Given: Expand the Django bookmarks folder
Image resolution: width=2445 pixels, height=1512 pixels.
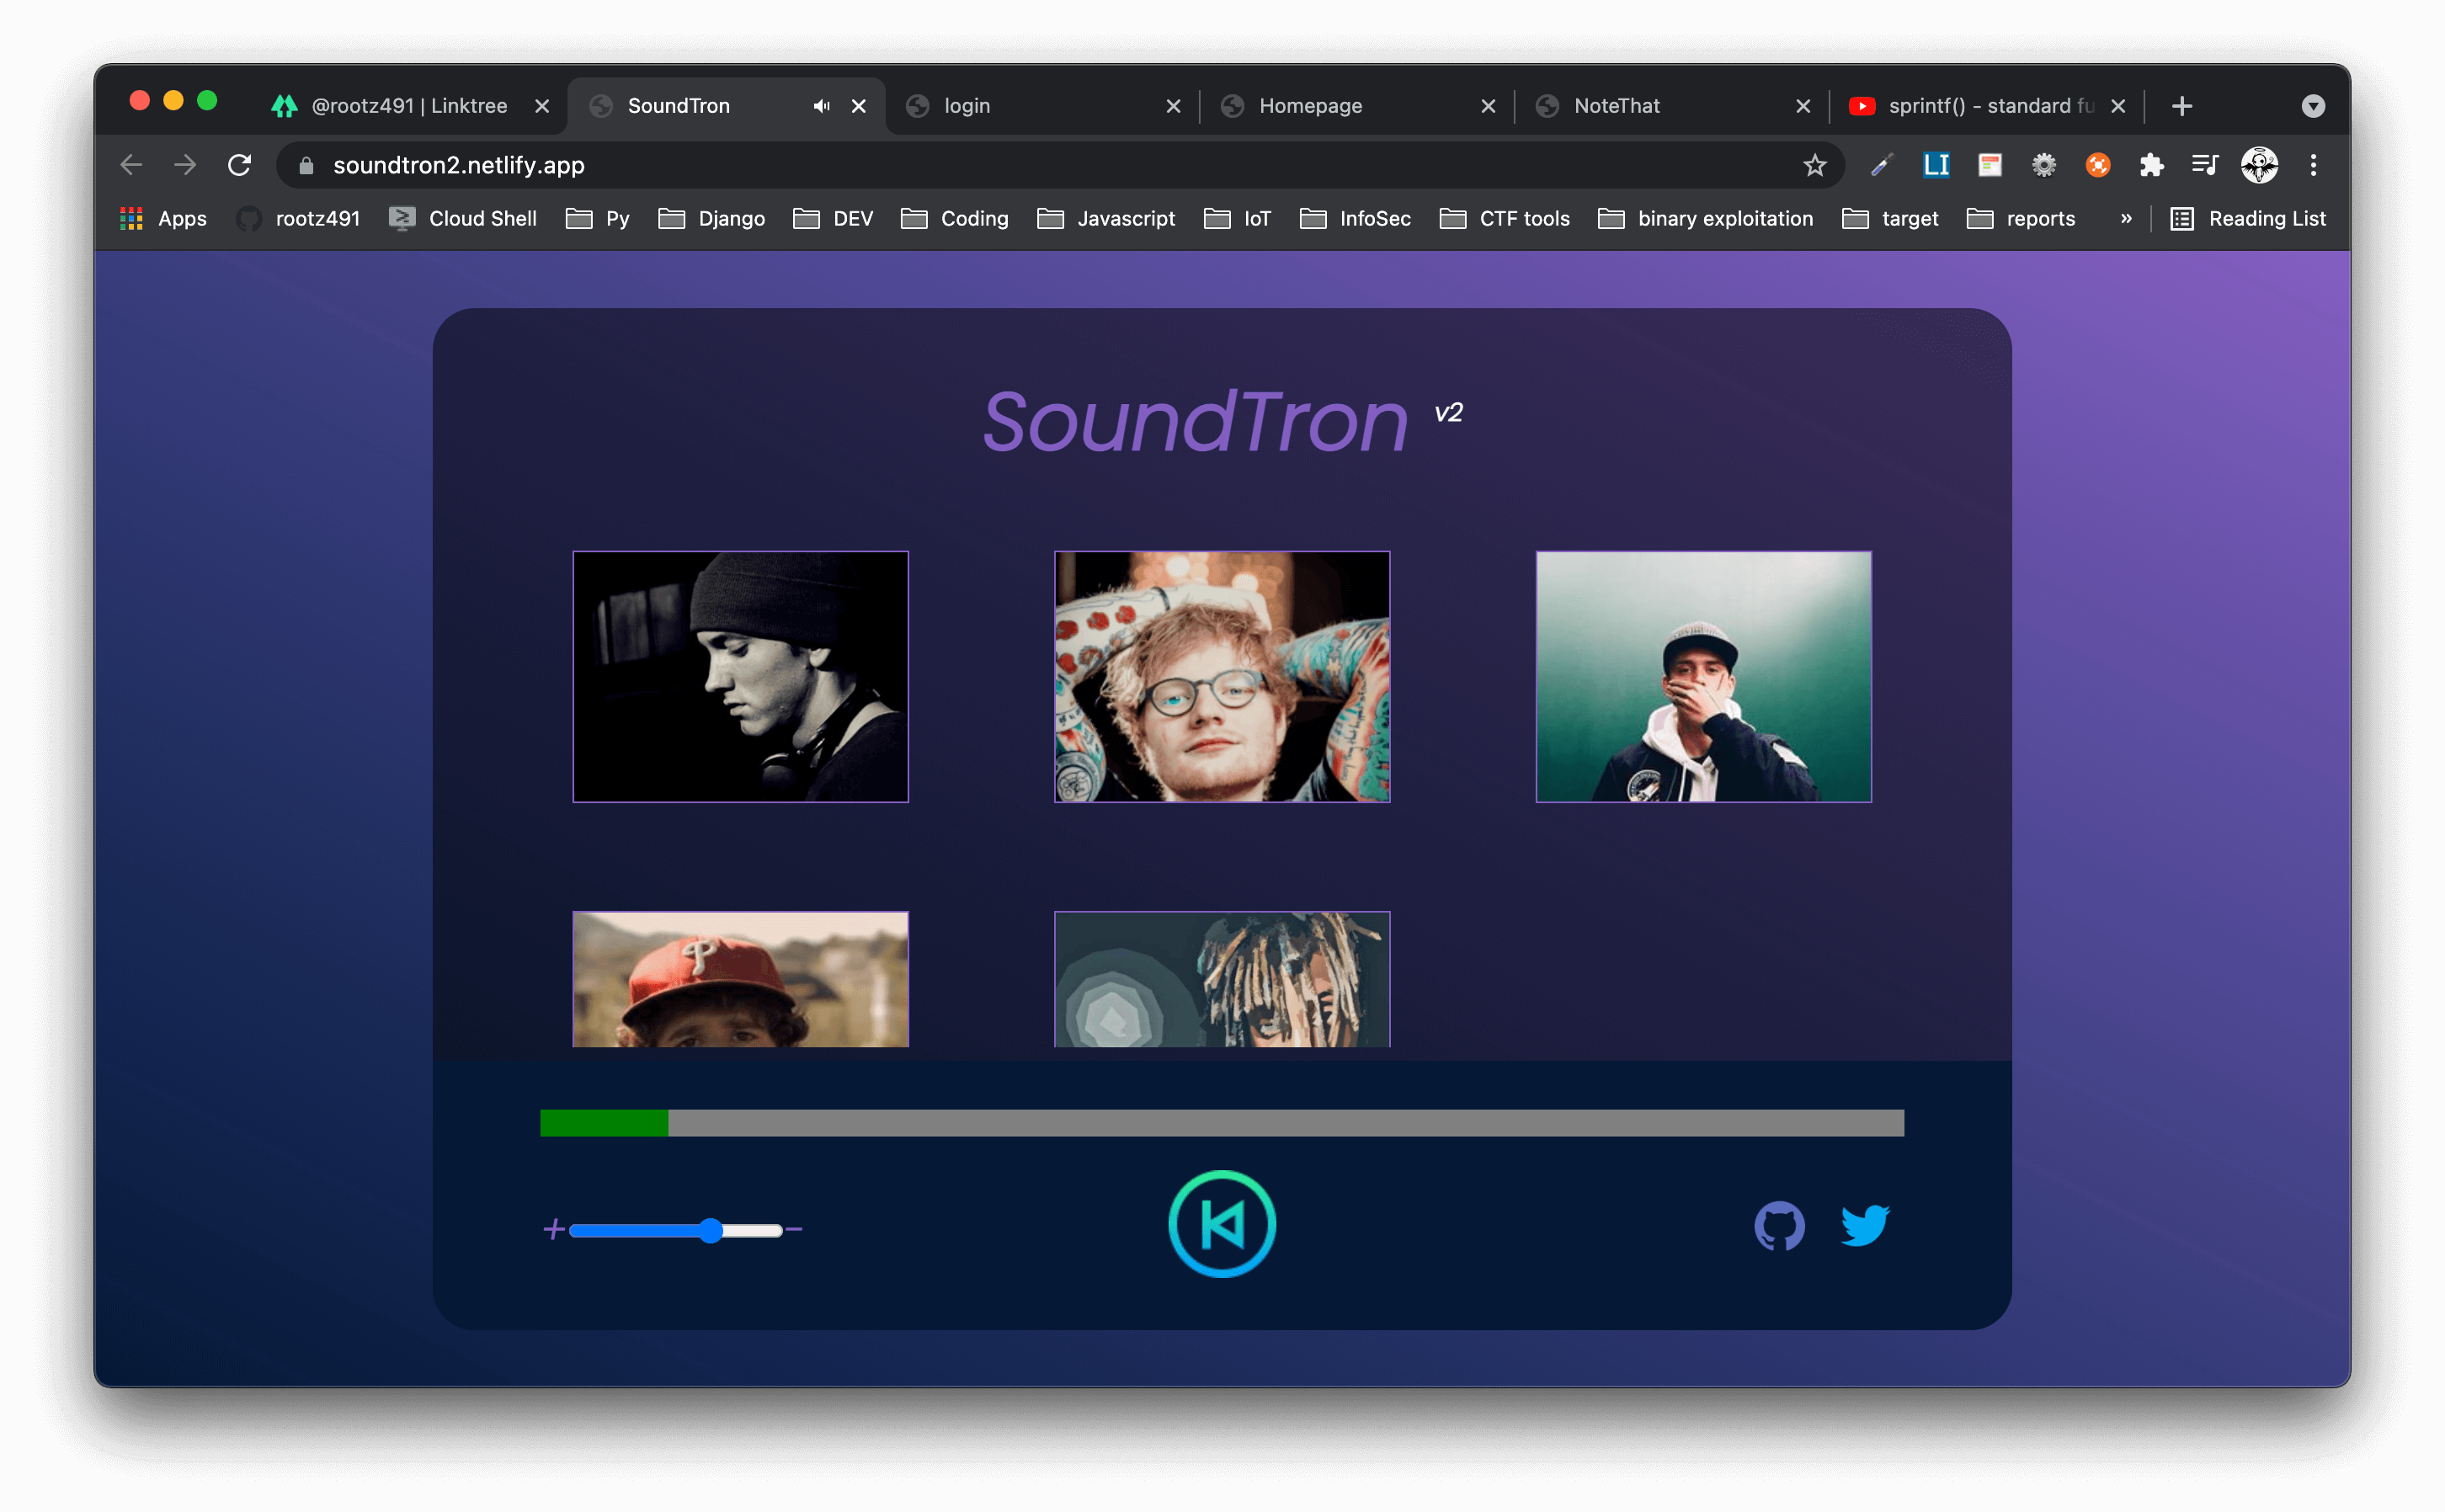Looking at the screenshot, I should pyautogui.click(x=711, y=218).
